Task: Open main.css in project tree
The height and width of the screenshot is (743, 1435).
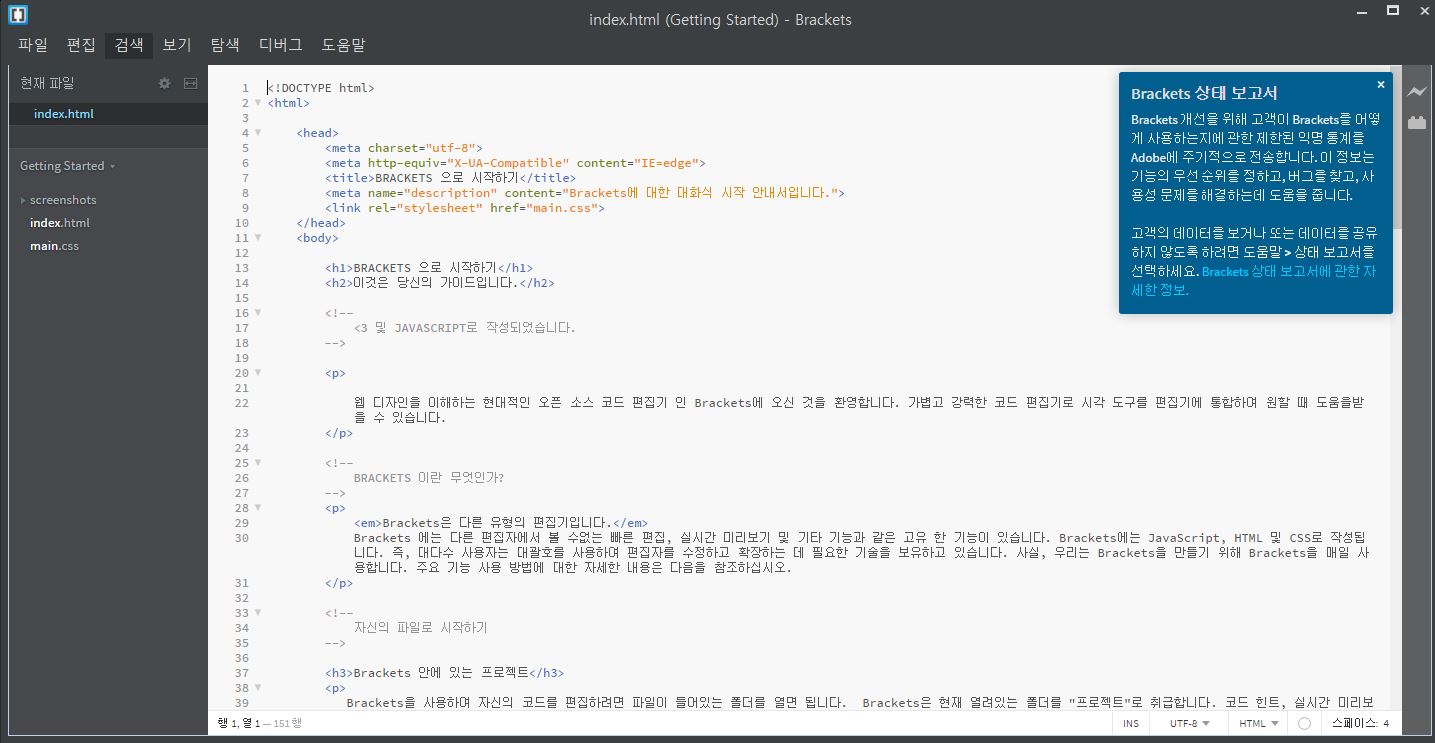Action: pyautogui.click(x=54, y=246)
